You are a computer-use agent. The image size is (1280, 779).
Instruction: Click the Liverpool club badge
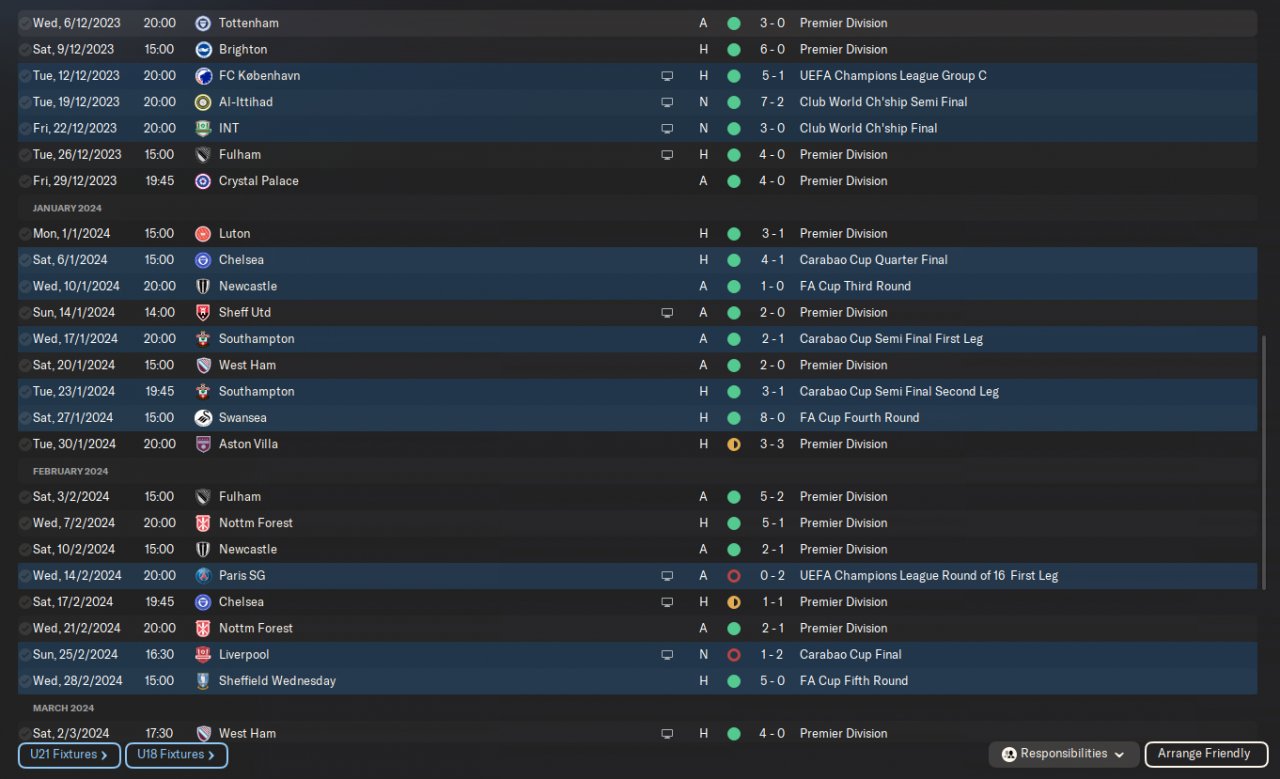[203, 655]
